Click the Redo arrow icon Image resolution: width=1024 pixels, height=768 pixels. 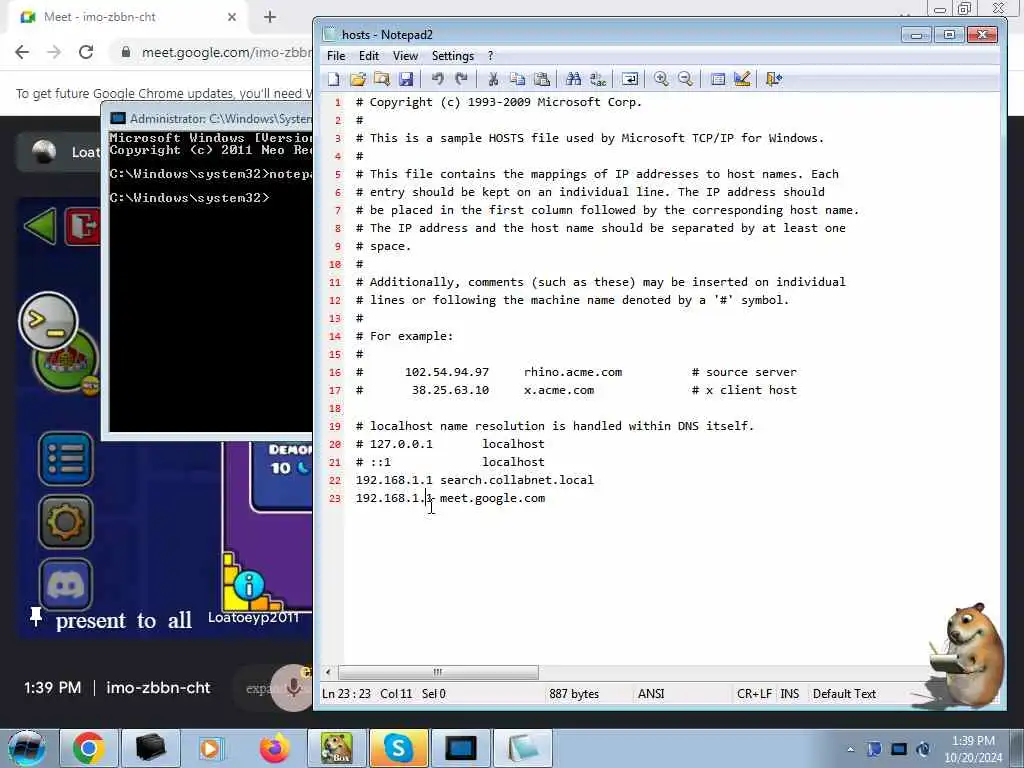coord(462,79)
